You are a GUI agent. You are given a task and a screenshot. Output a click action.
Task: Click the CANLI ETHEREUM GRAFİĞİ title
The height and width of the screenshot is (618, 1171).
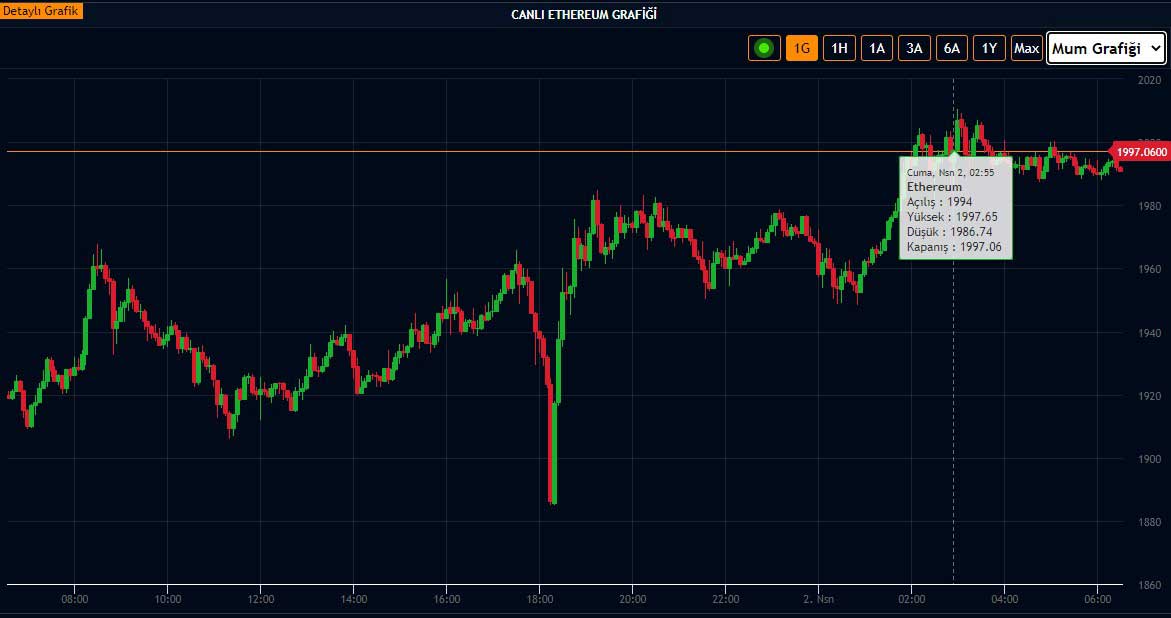coord(584,14)
